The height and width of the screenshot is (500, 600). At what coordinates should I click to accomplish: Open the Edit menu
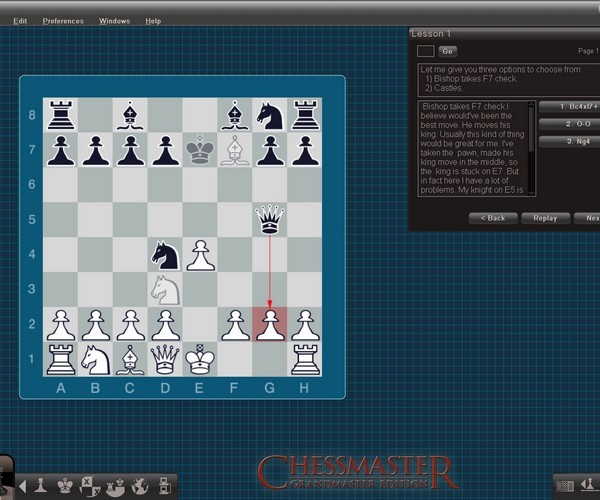coord(20,20)
